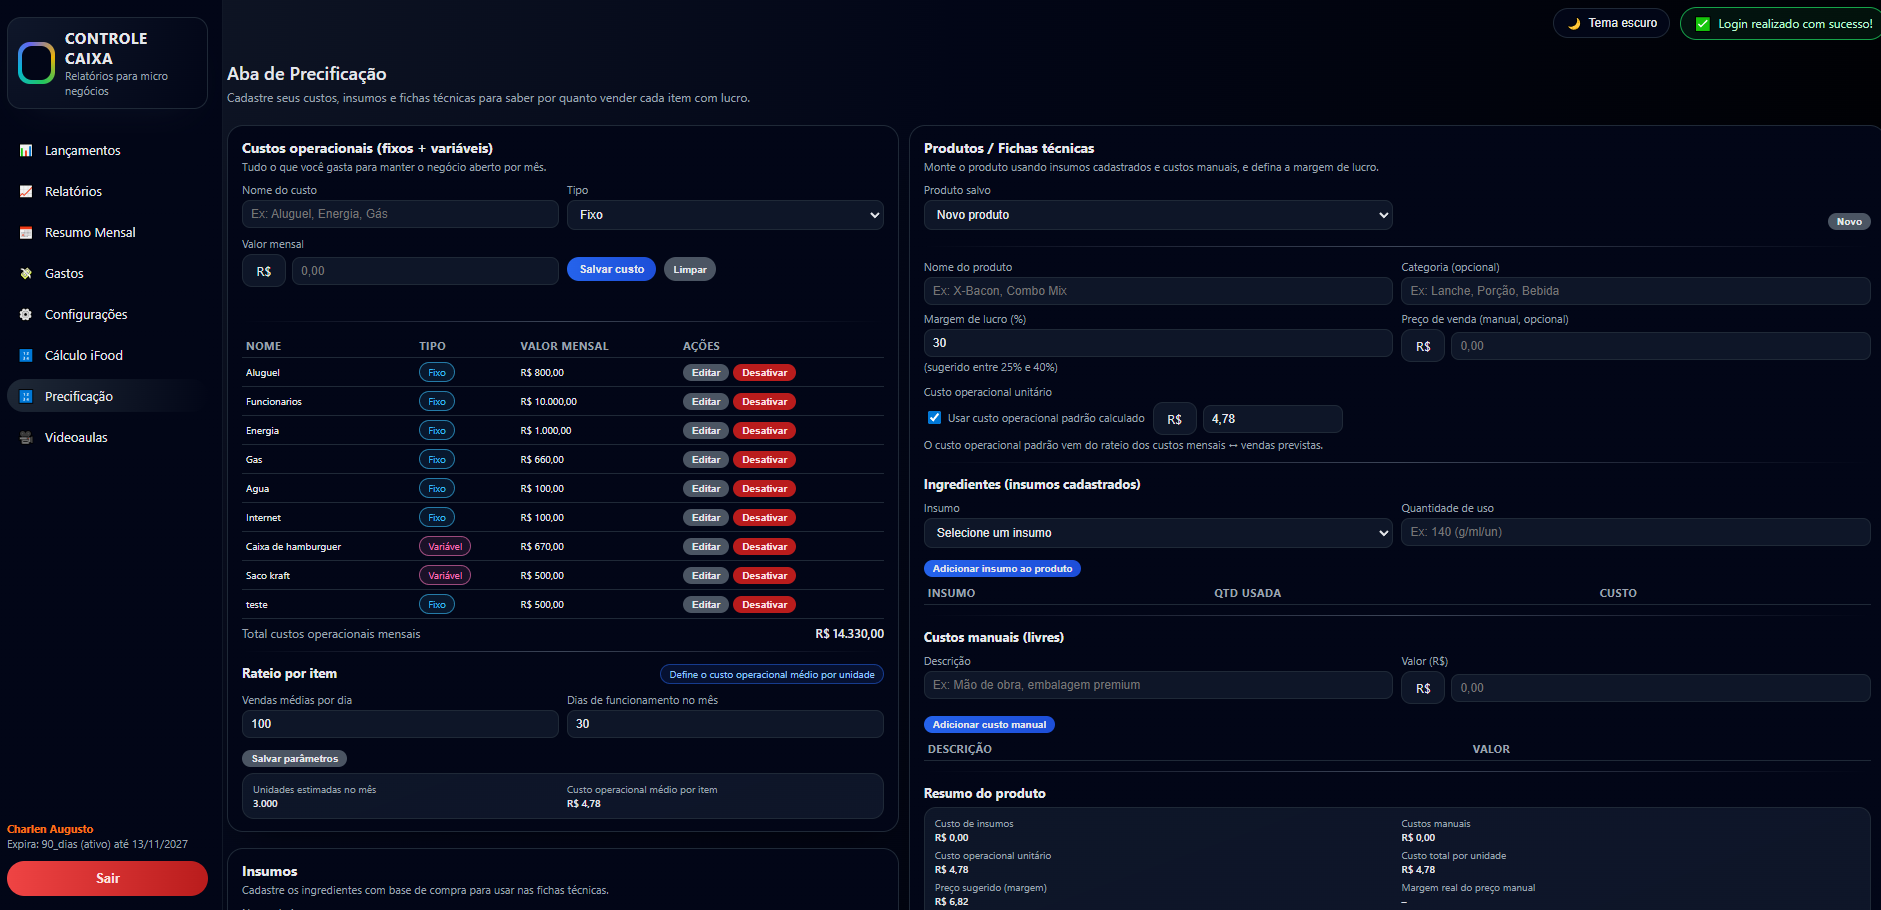This screenshot has width=1881, height=910.
Task: Click the Configurações gear icon
Action: 26,315
